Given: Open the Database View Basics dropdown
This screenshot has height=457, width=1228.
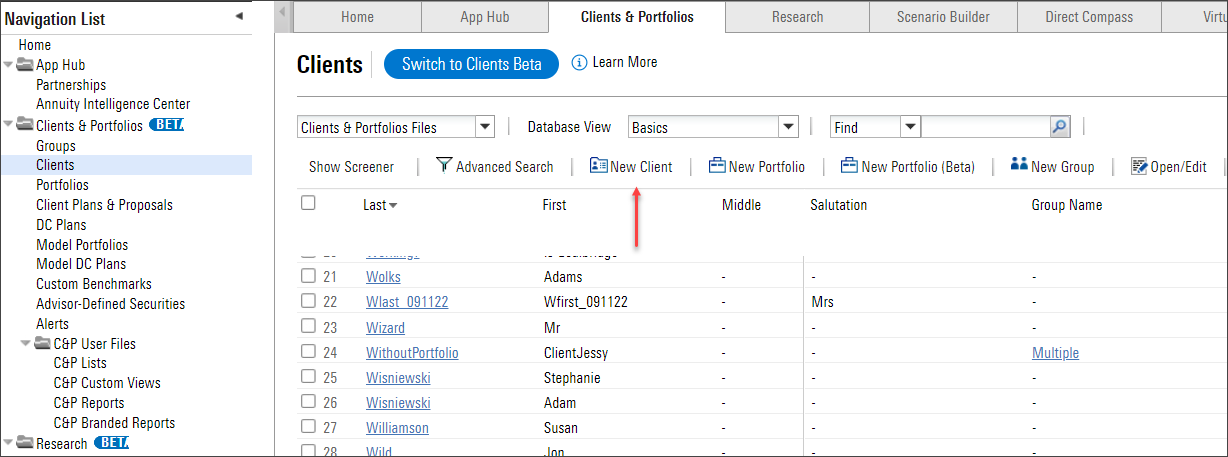Looking at the screenshot, I should pyautogui.click(x=789, y=127).
